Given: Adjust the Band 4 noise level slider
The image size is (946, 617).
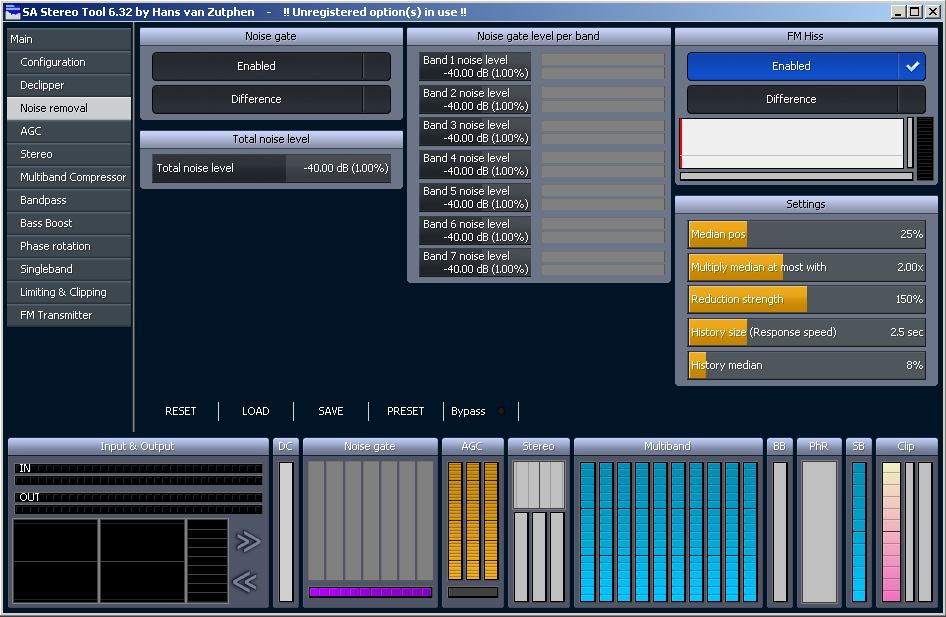Looking at the screenshot, I should [x=475, y=165].
